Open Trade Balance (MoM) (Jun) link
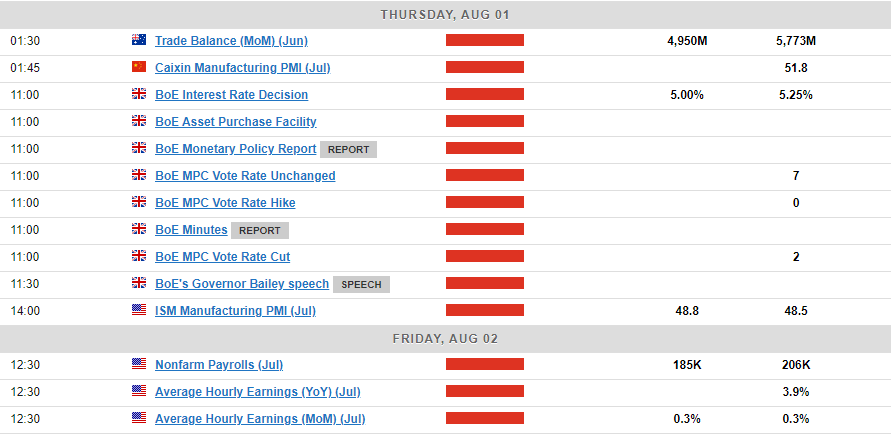This screenshot has height=435, width=892. click(231, 41)
